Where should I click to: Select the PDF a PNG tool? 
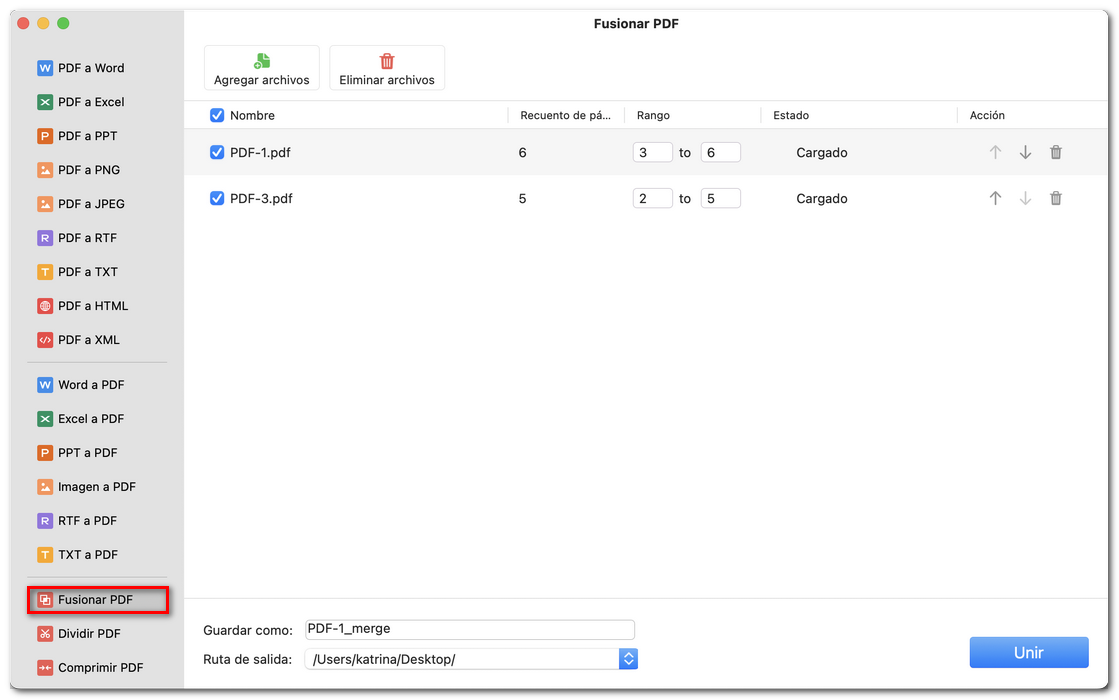click(x=90, y=170)
